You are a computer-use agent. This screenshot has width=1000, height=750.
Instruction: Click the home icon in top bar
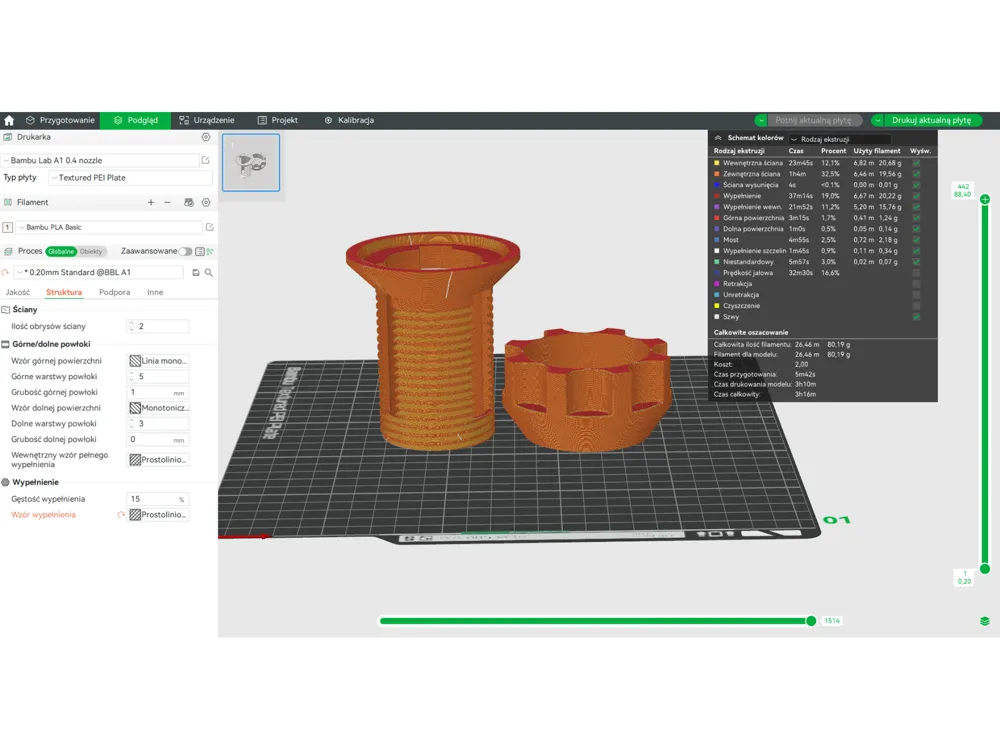9,120
